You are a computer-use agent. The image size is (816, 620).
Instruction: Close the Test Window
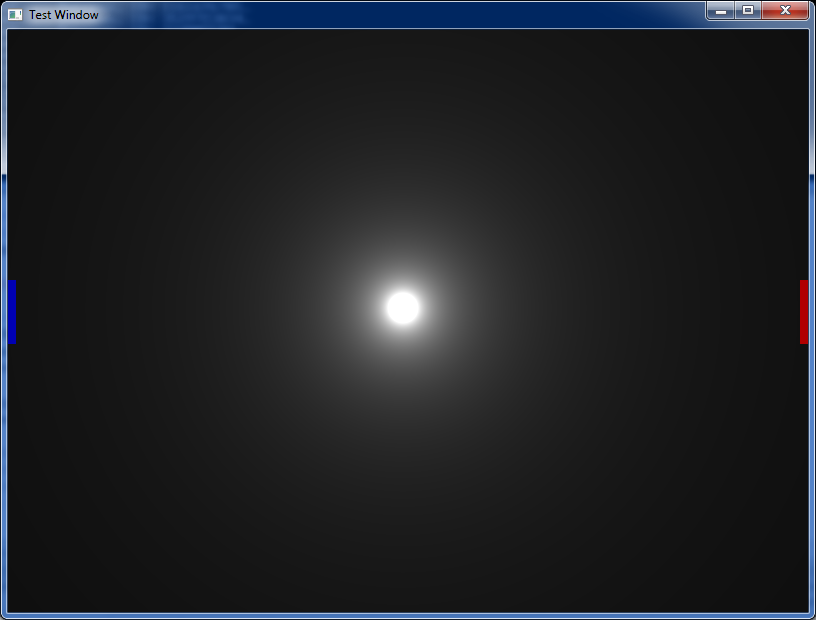(785, 10)
